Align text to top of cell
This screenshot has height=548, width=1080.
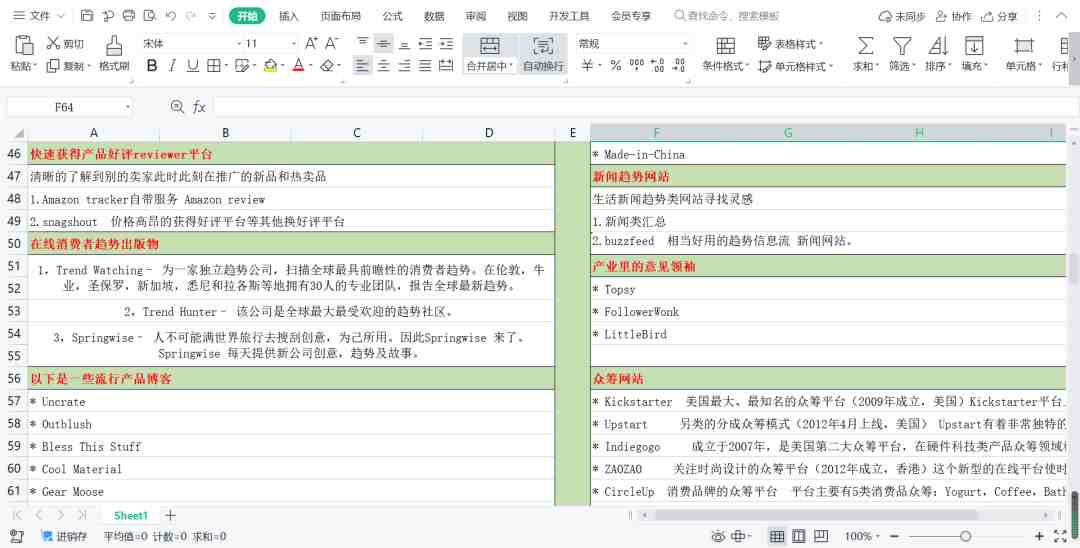(363, 43)
